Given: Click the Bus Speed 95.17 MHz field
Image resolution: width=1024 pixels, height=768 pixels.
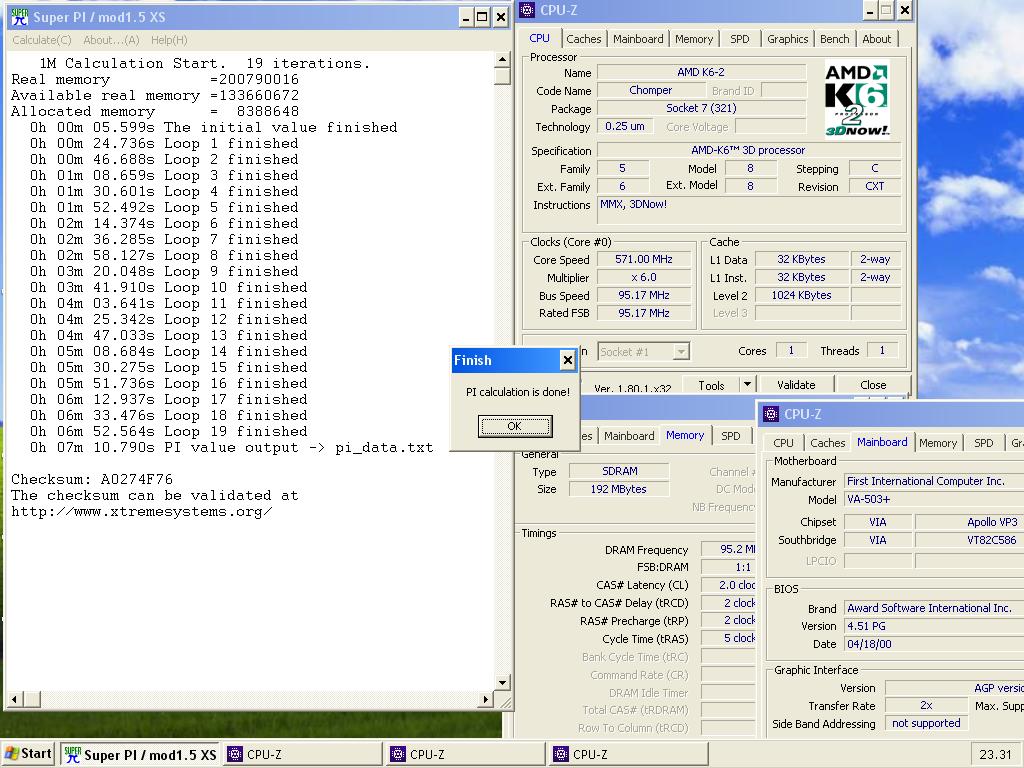Looking at the screenshot, I should 644,295.
